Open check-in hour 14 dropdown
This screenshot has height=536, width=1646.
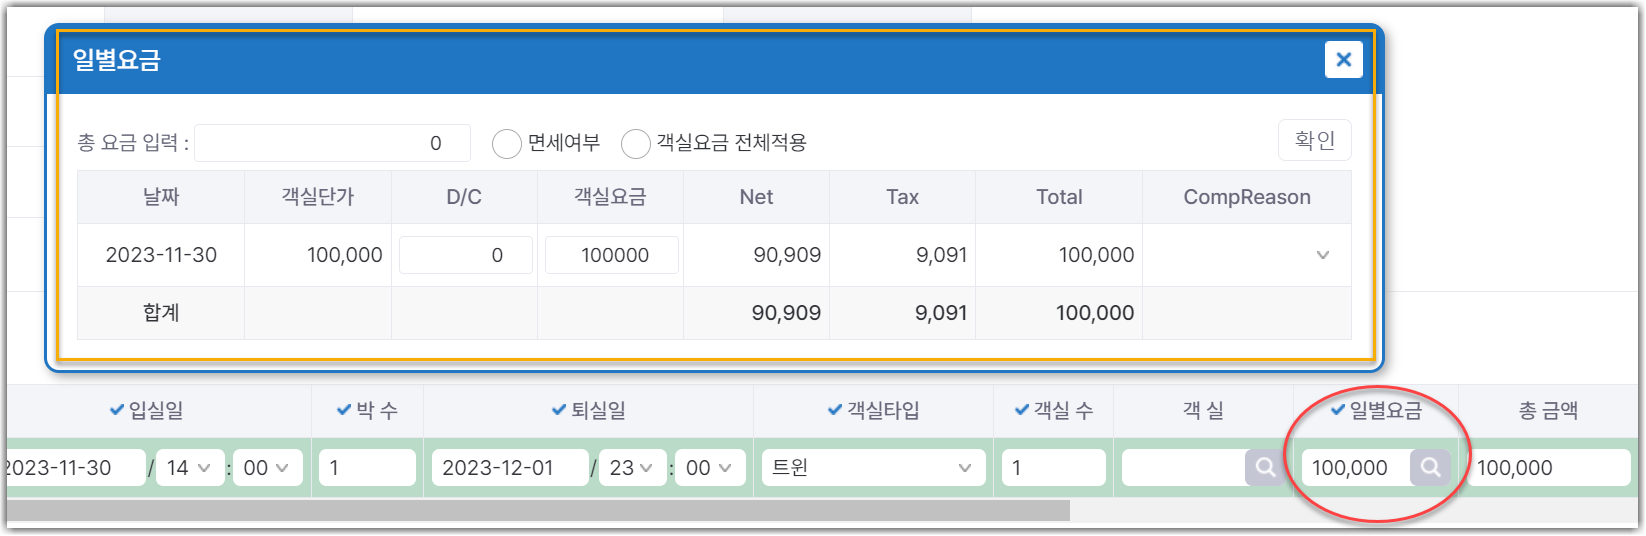pyautogui.click(x=190, y=467)
